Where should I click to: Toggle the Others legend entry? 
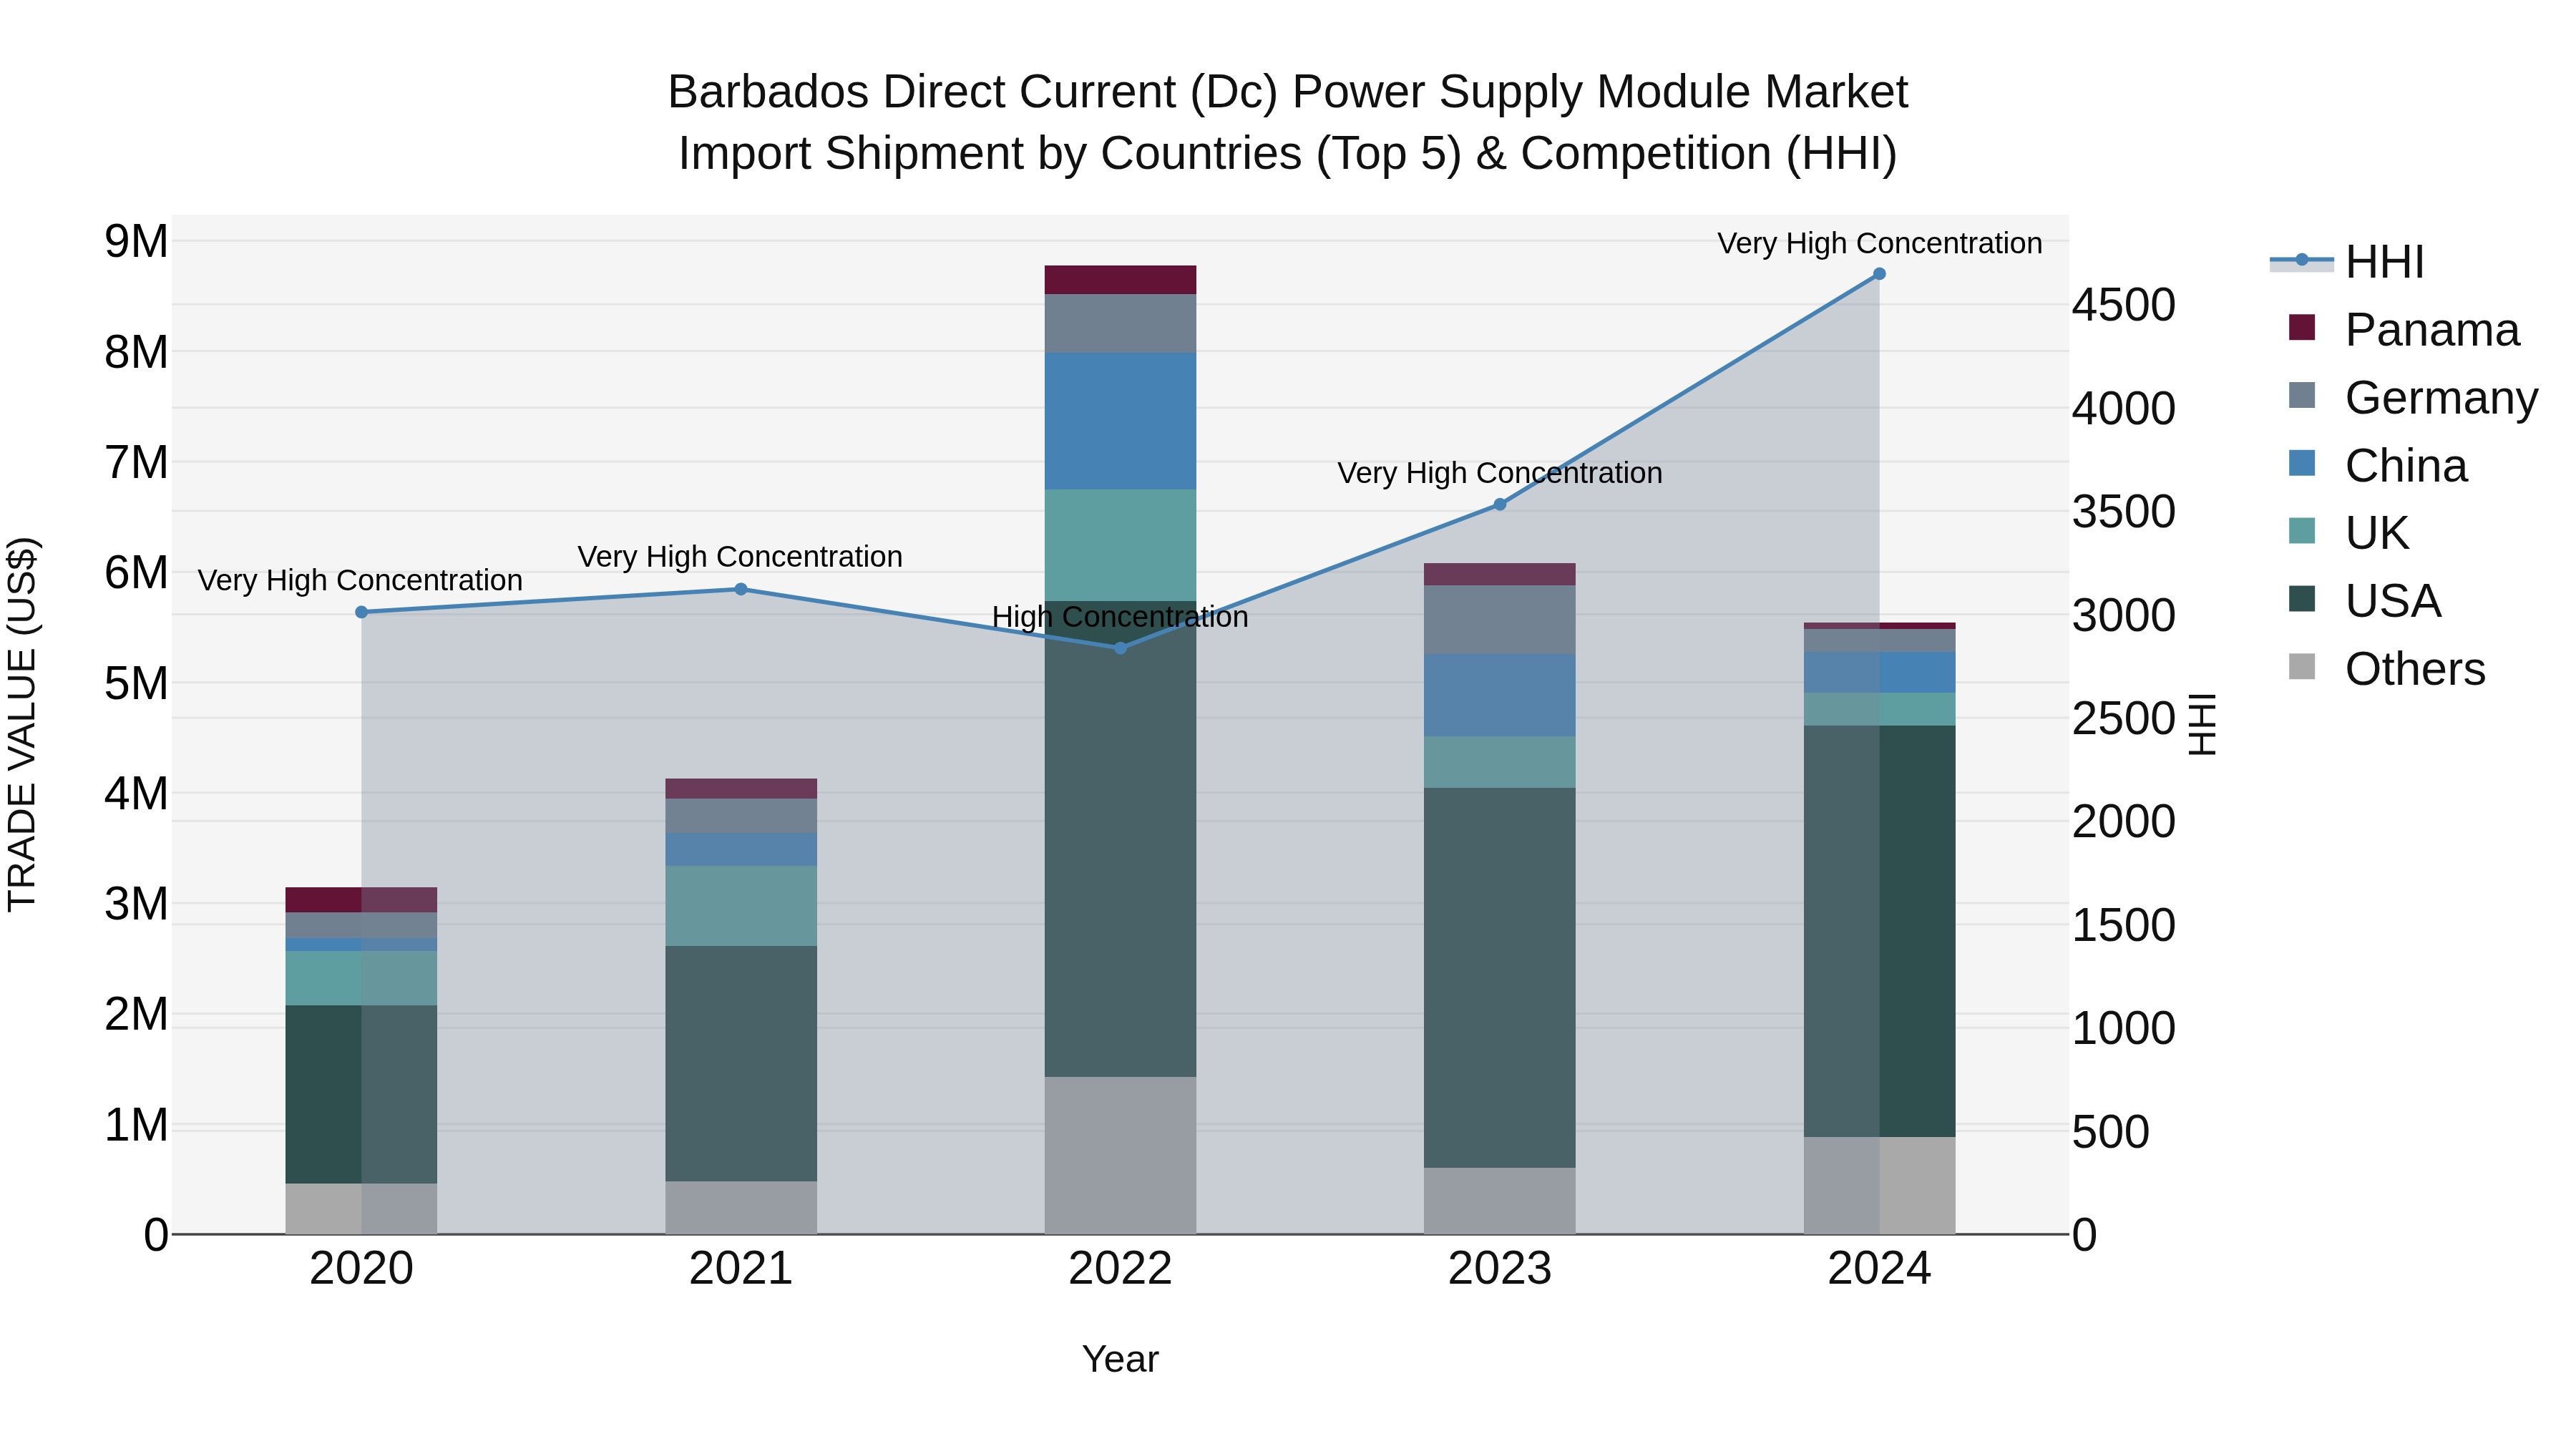click(2386, 668)
